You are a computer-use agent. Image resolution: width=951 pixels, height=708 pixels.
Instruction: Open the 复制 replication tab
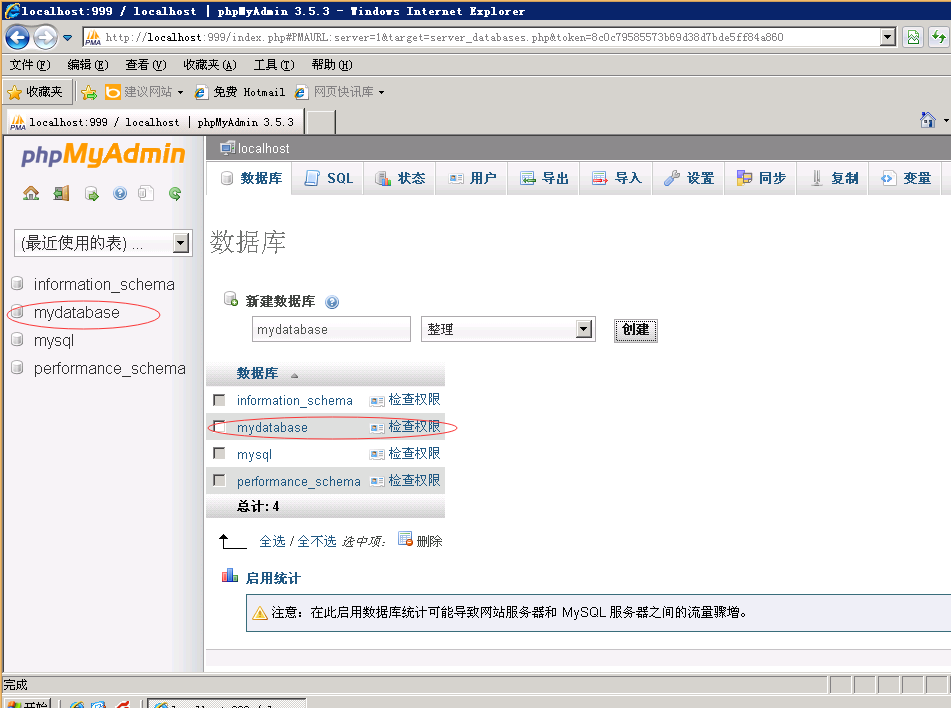point(833,178)
